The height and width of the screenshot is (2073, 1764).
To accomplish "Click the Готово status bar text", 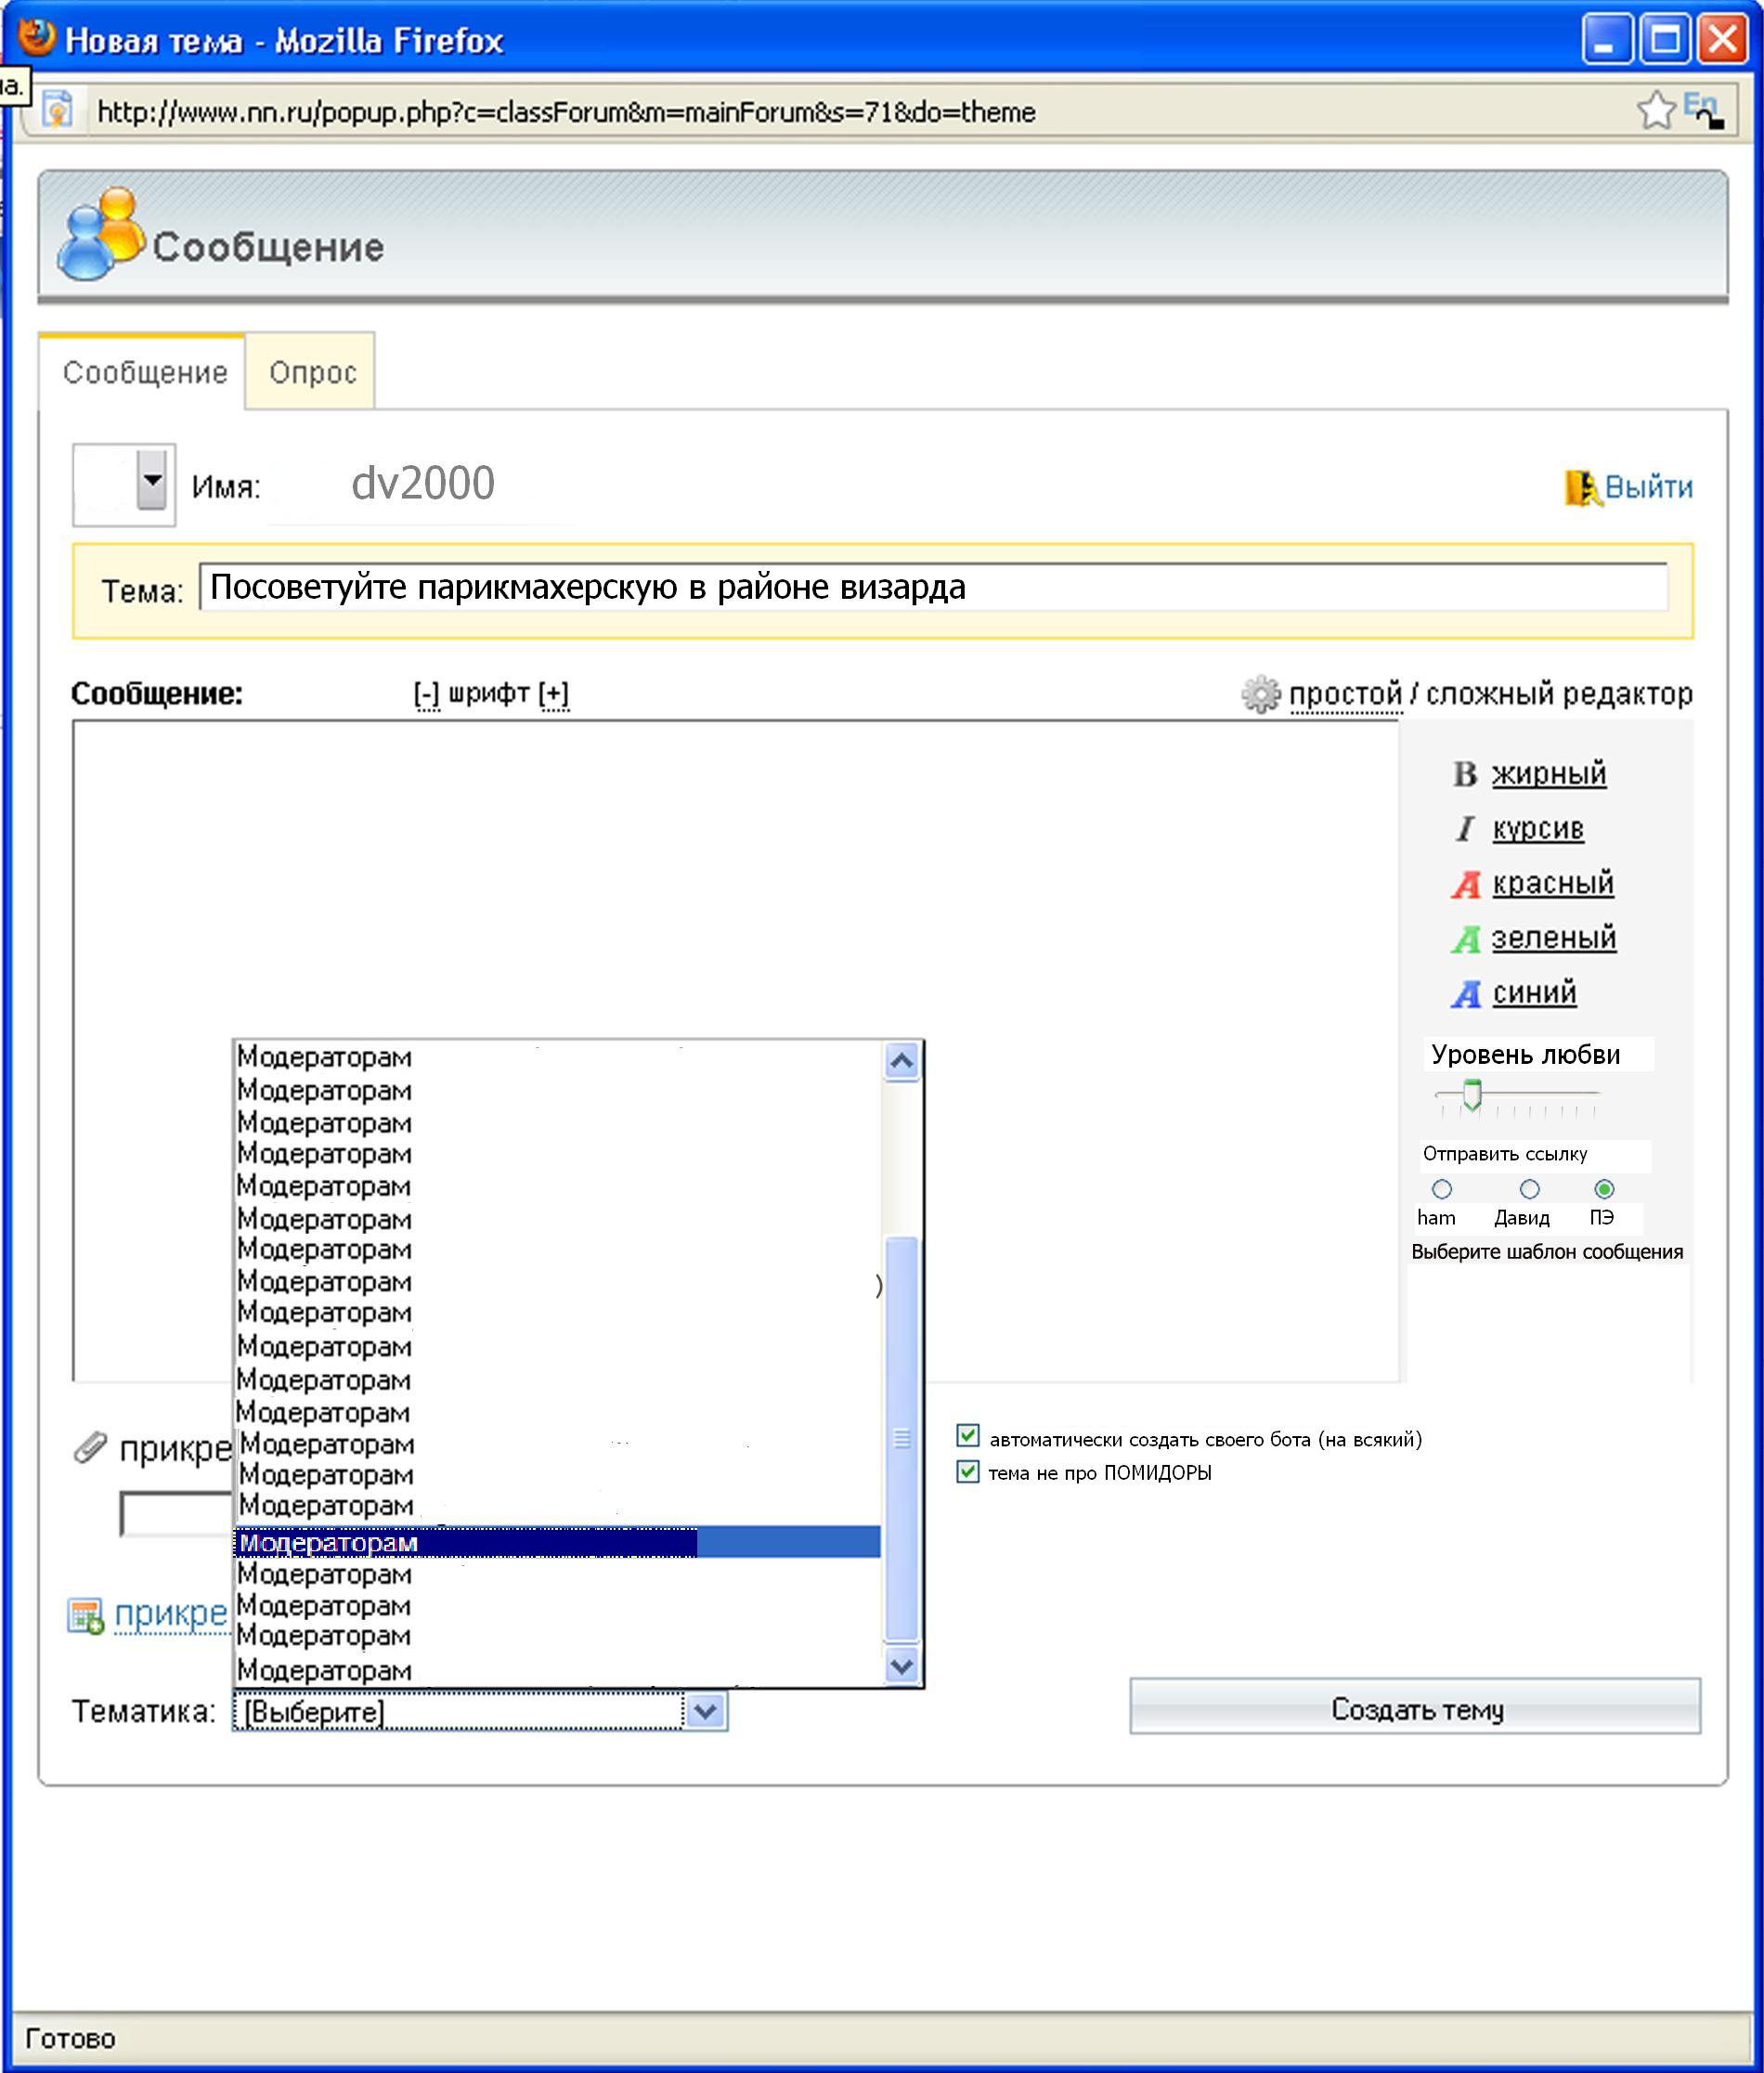I will click(70, 2038).
